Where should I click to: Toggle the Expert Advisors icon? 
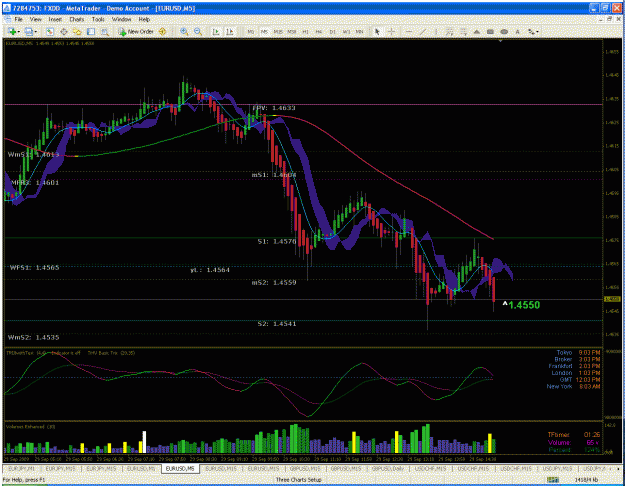coord(162,31)
